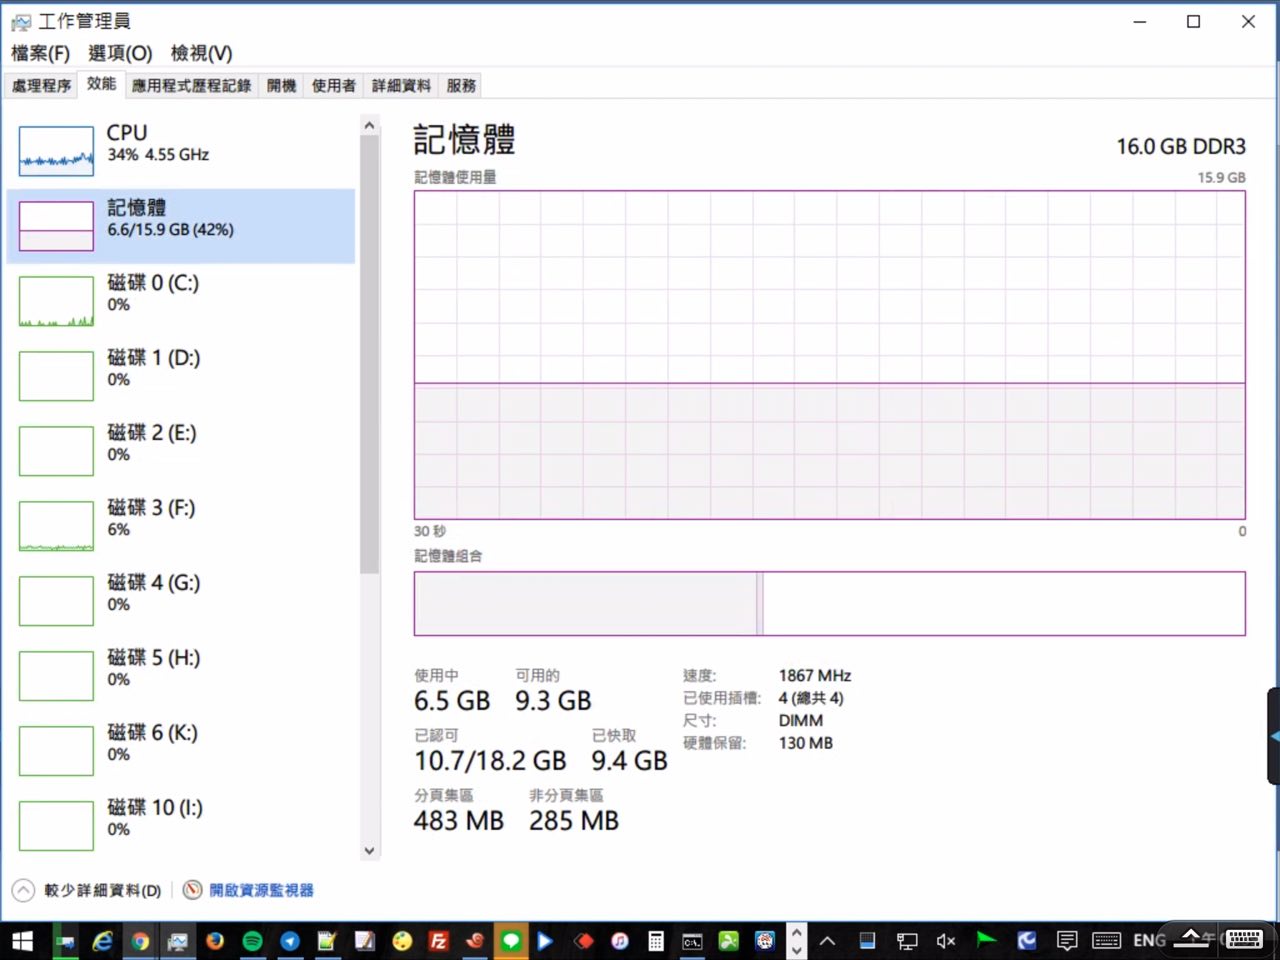The height and width of the screenshot is (960, 1280).
Task: Select 磁碟 10 (I:) entry
Action: pyautogui.click(x=181, y=826)
